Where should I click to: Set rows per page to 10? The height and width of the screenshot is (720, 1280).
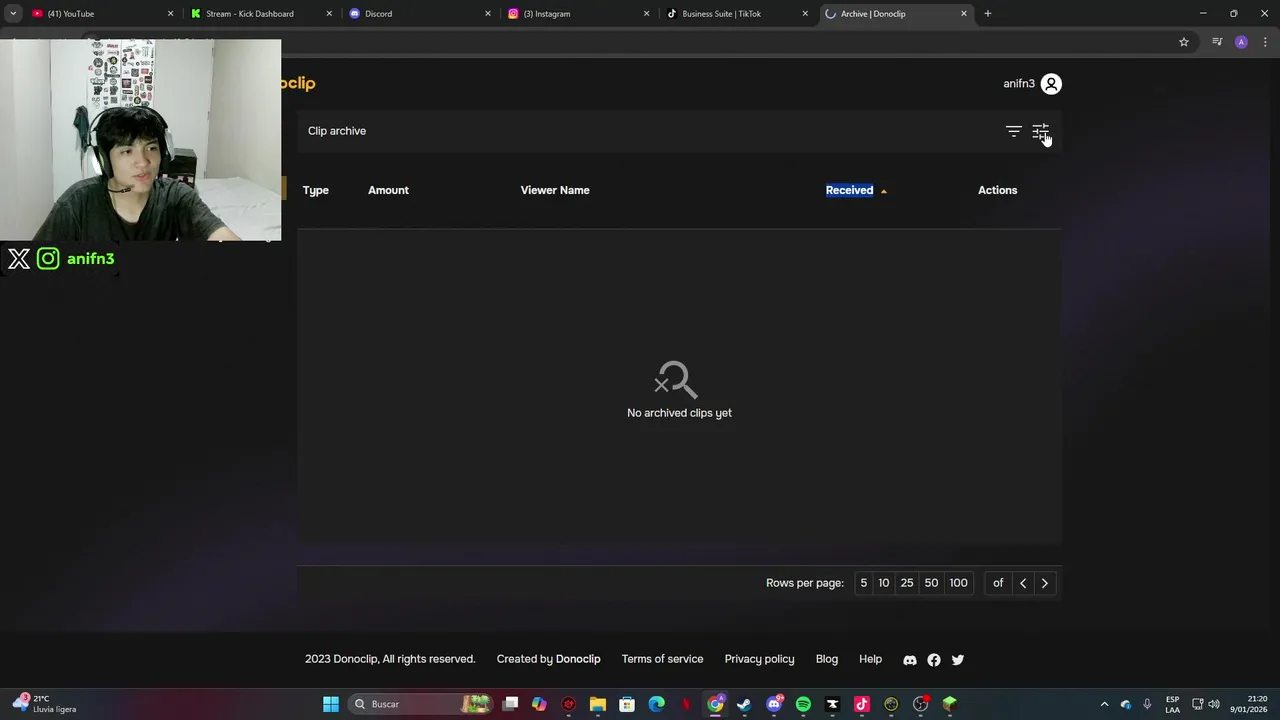pyautogui.click(x=884, y=583)
